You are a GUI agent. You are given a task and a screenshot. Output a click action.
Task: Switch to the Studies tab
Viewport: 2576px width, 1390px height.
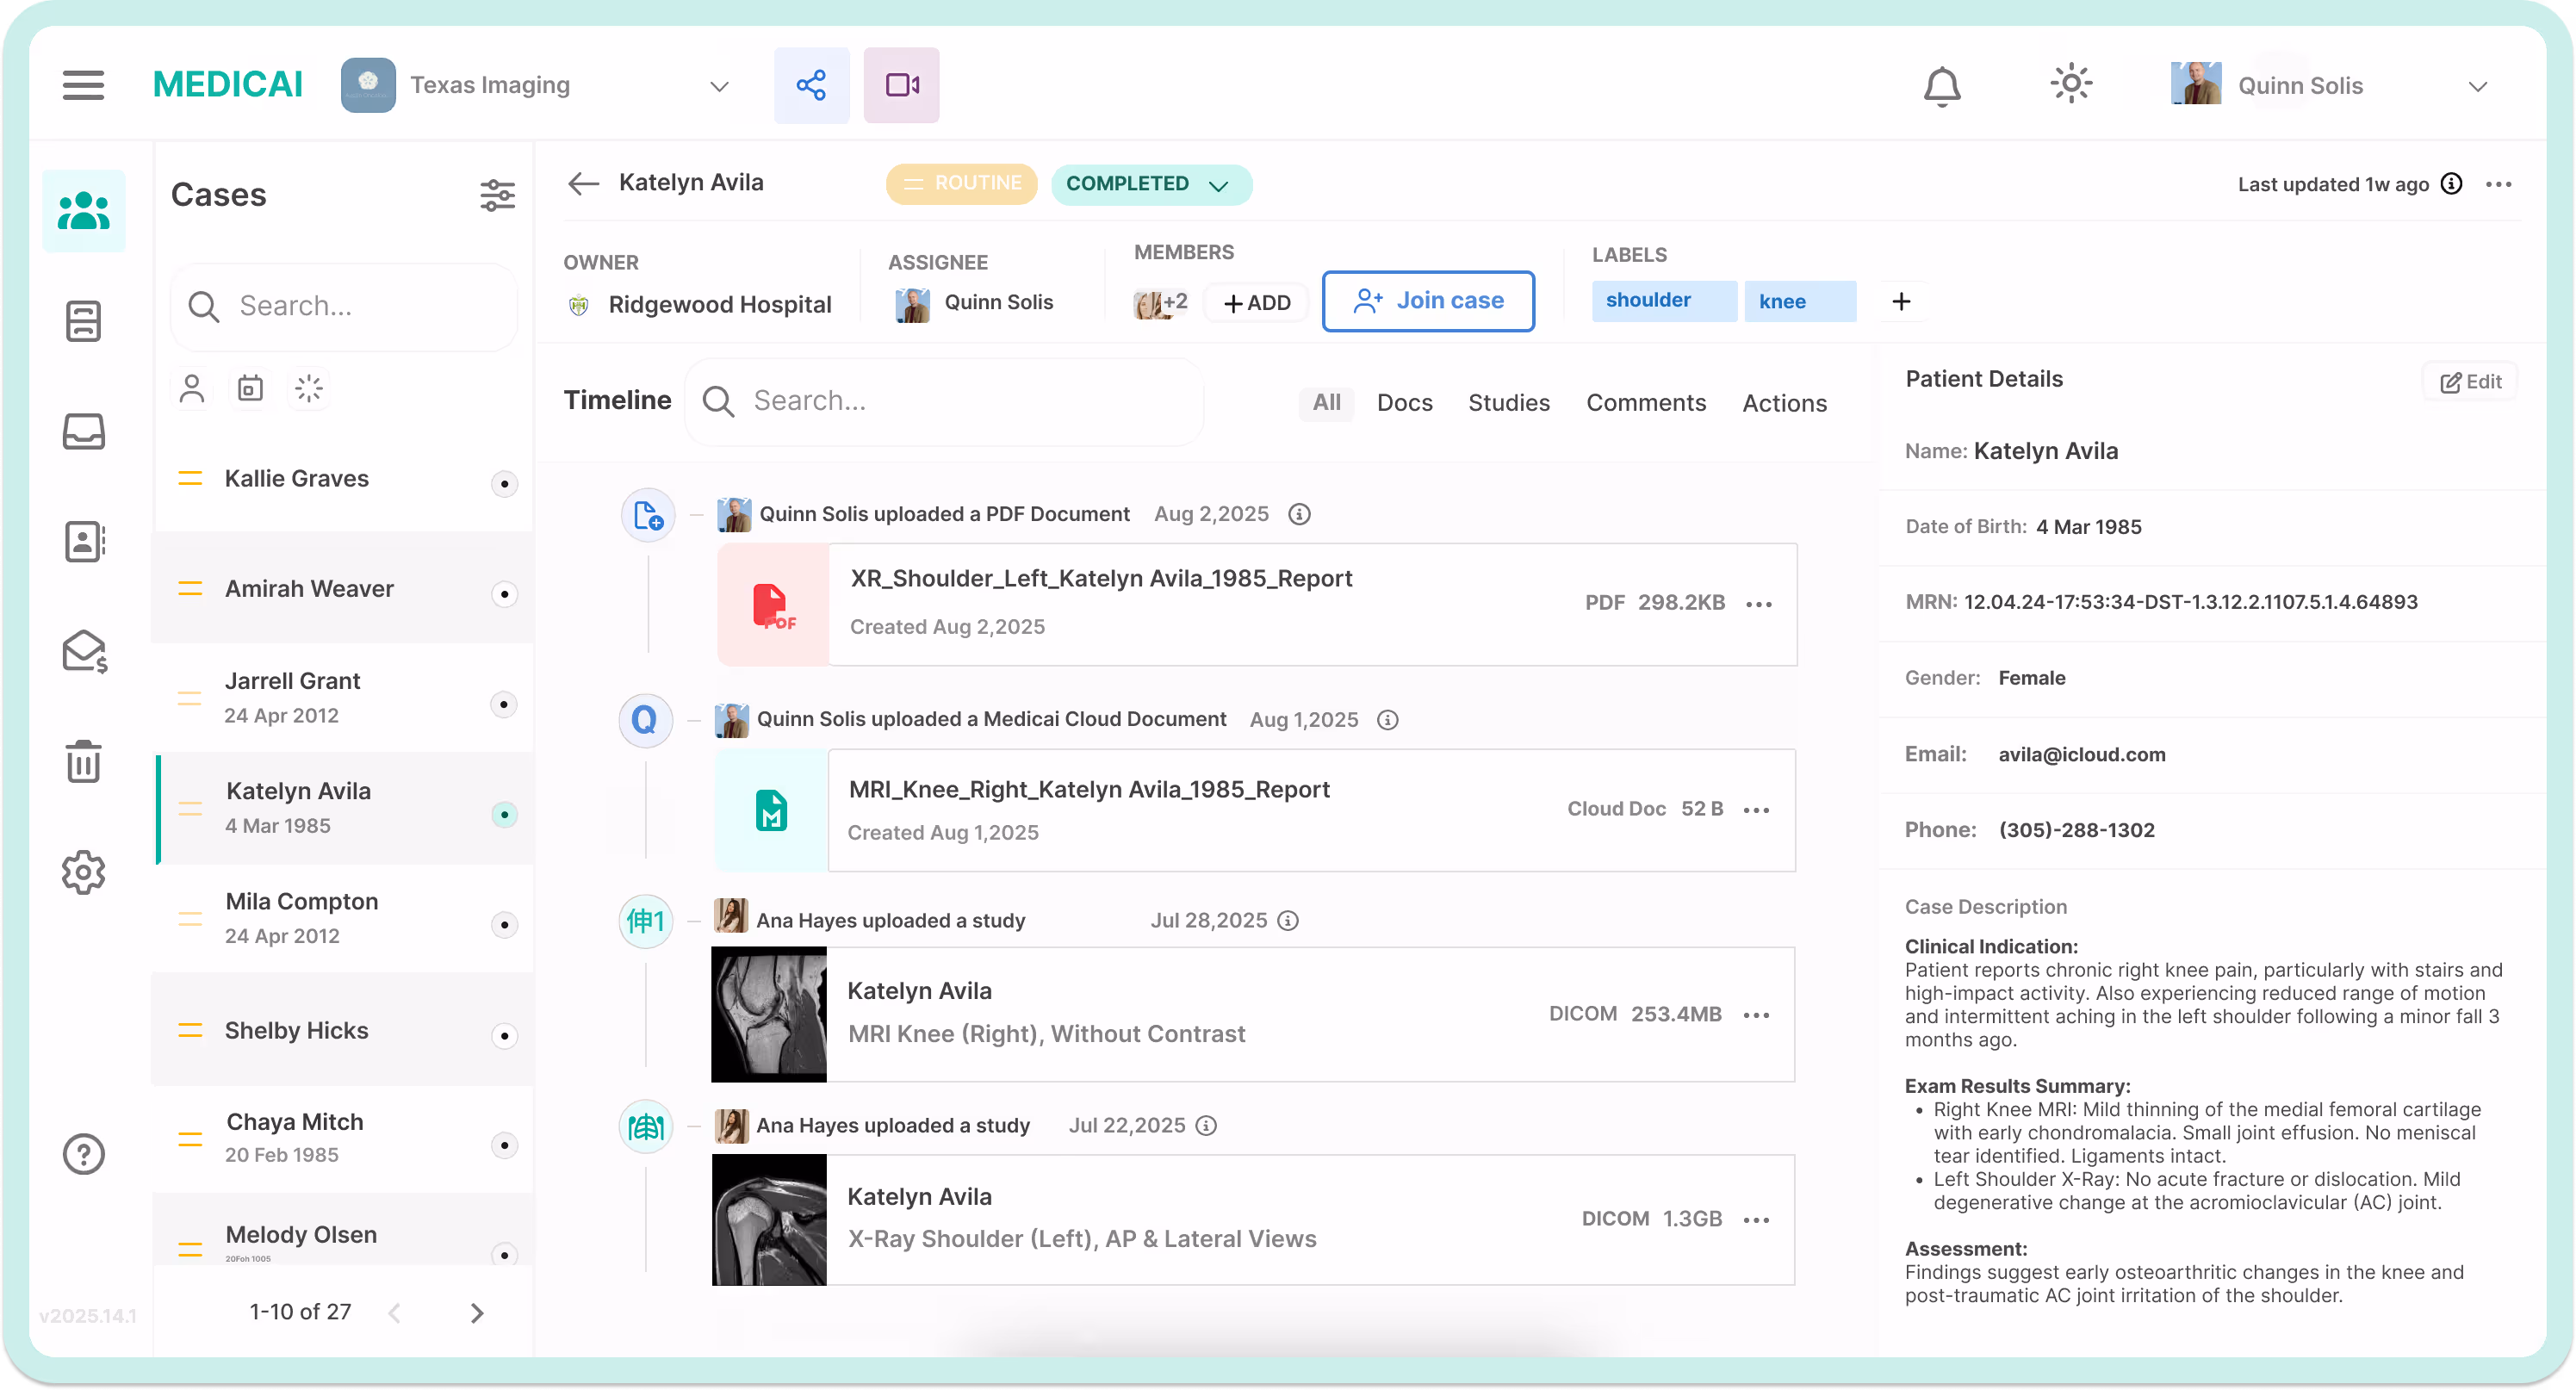[1508, 403]
